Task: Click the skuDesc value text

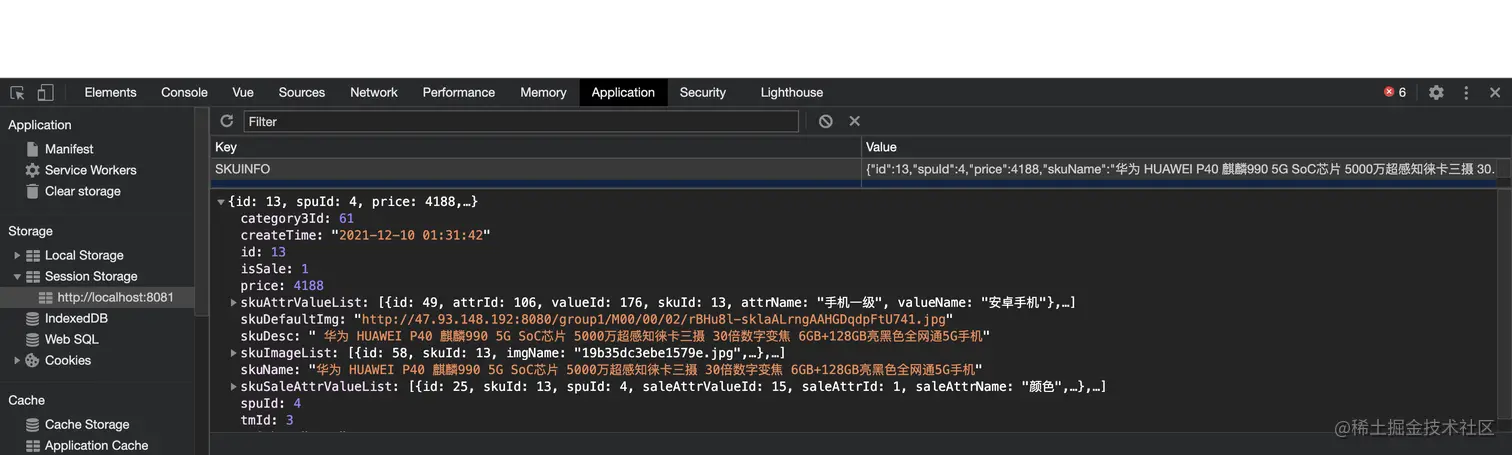Action: pyautogui.click(x=649, y=336)
